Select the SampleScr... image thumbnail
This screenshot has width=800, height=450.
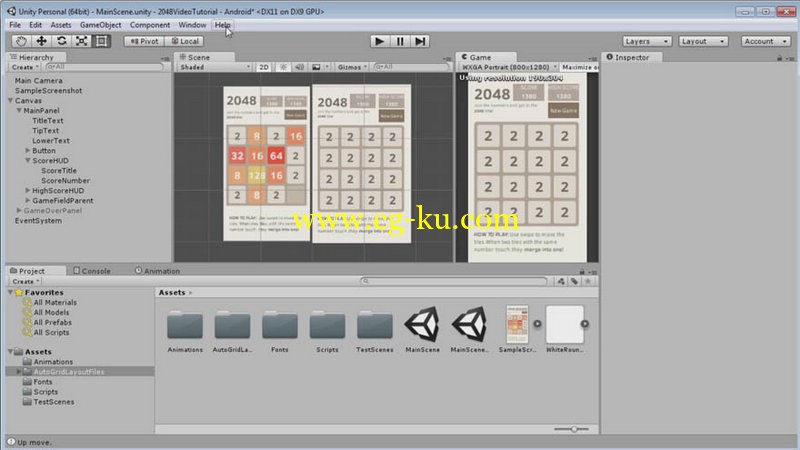coord(517,324)
